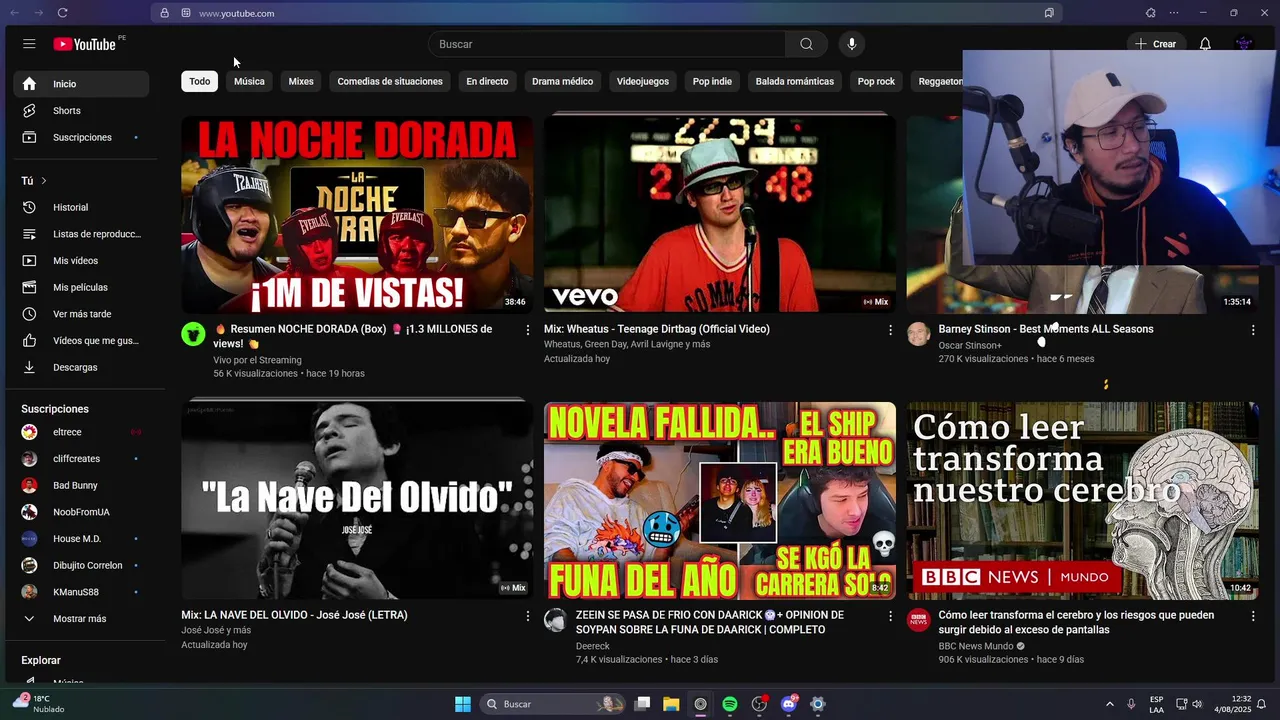
Task: Click the taskbar Buscar search box
Action: [553, 704]
